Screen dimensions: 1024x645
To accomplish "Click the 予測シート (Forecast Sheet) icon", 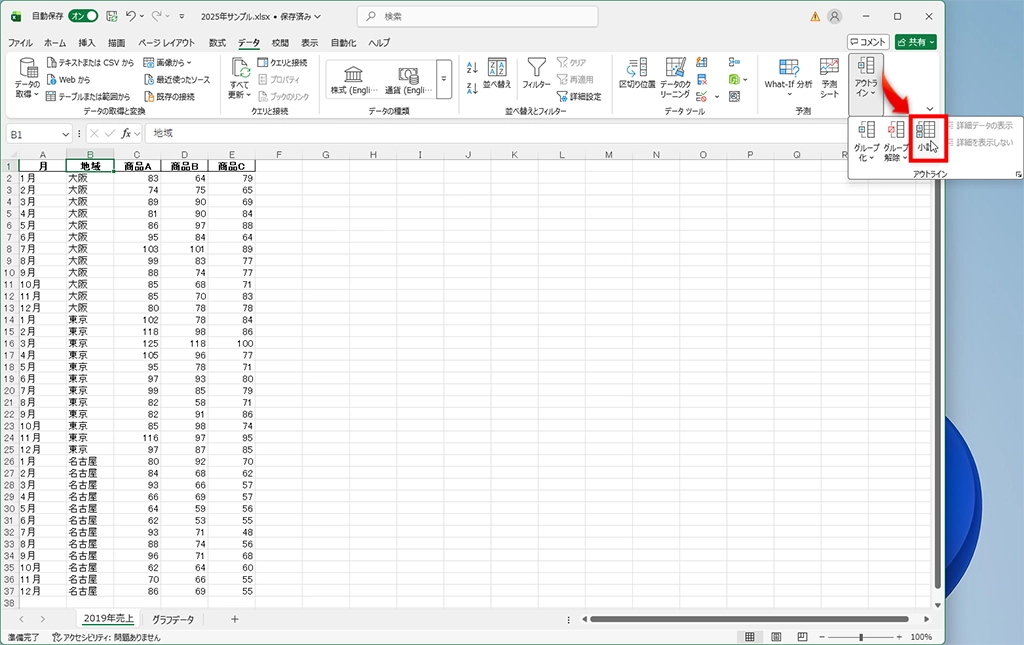I will (x=829, y=74).
